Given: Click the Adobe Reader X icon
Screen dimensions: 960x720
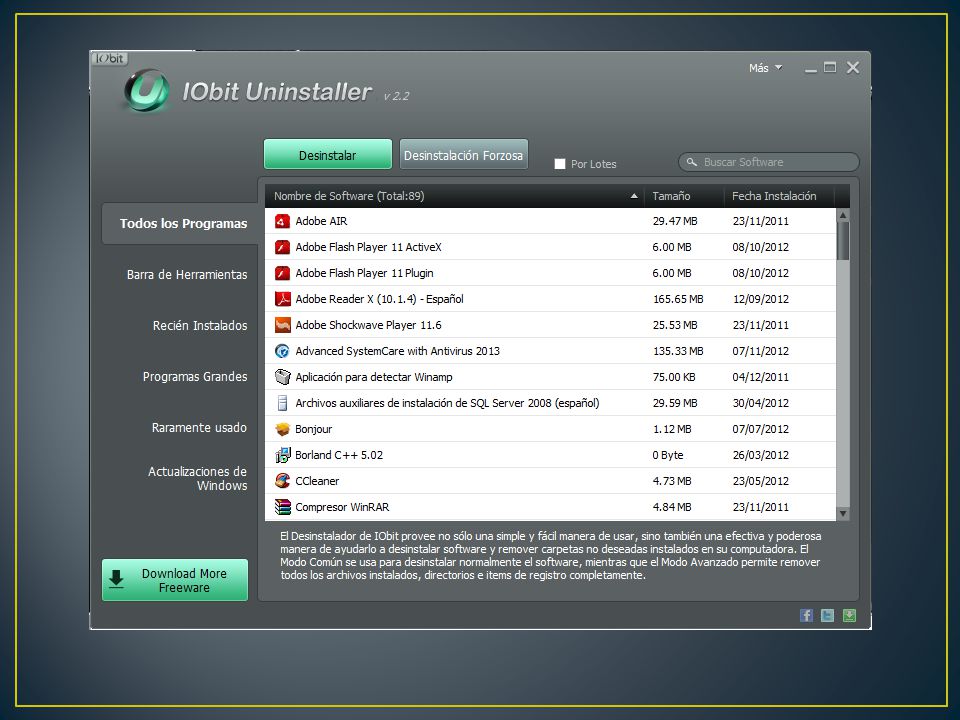Looking at the screenshot, I should point(282,299).
